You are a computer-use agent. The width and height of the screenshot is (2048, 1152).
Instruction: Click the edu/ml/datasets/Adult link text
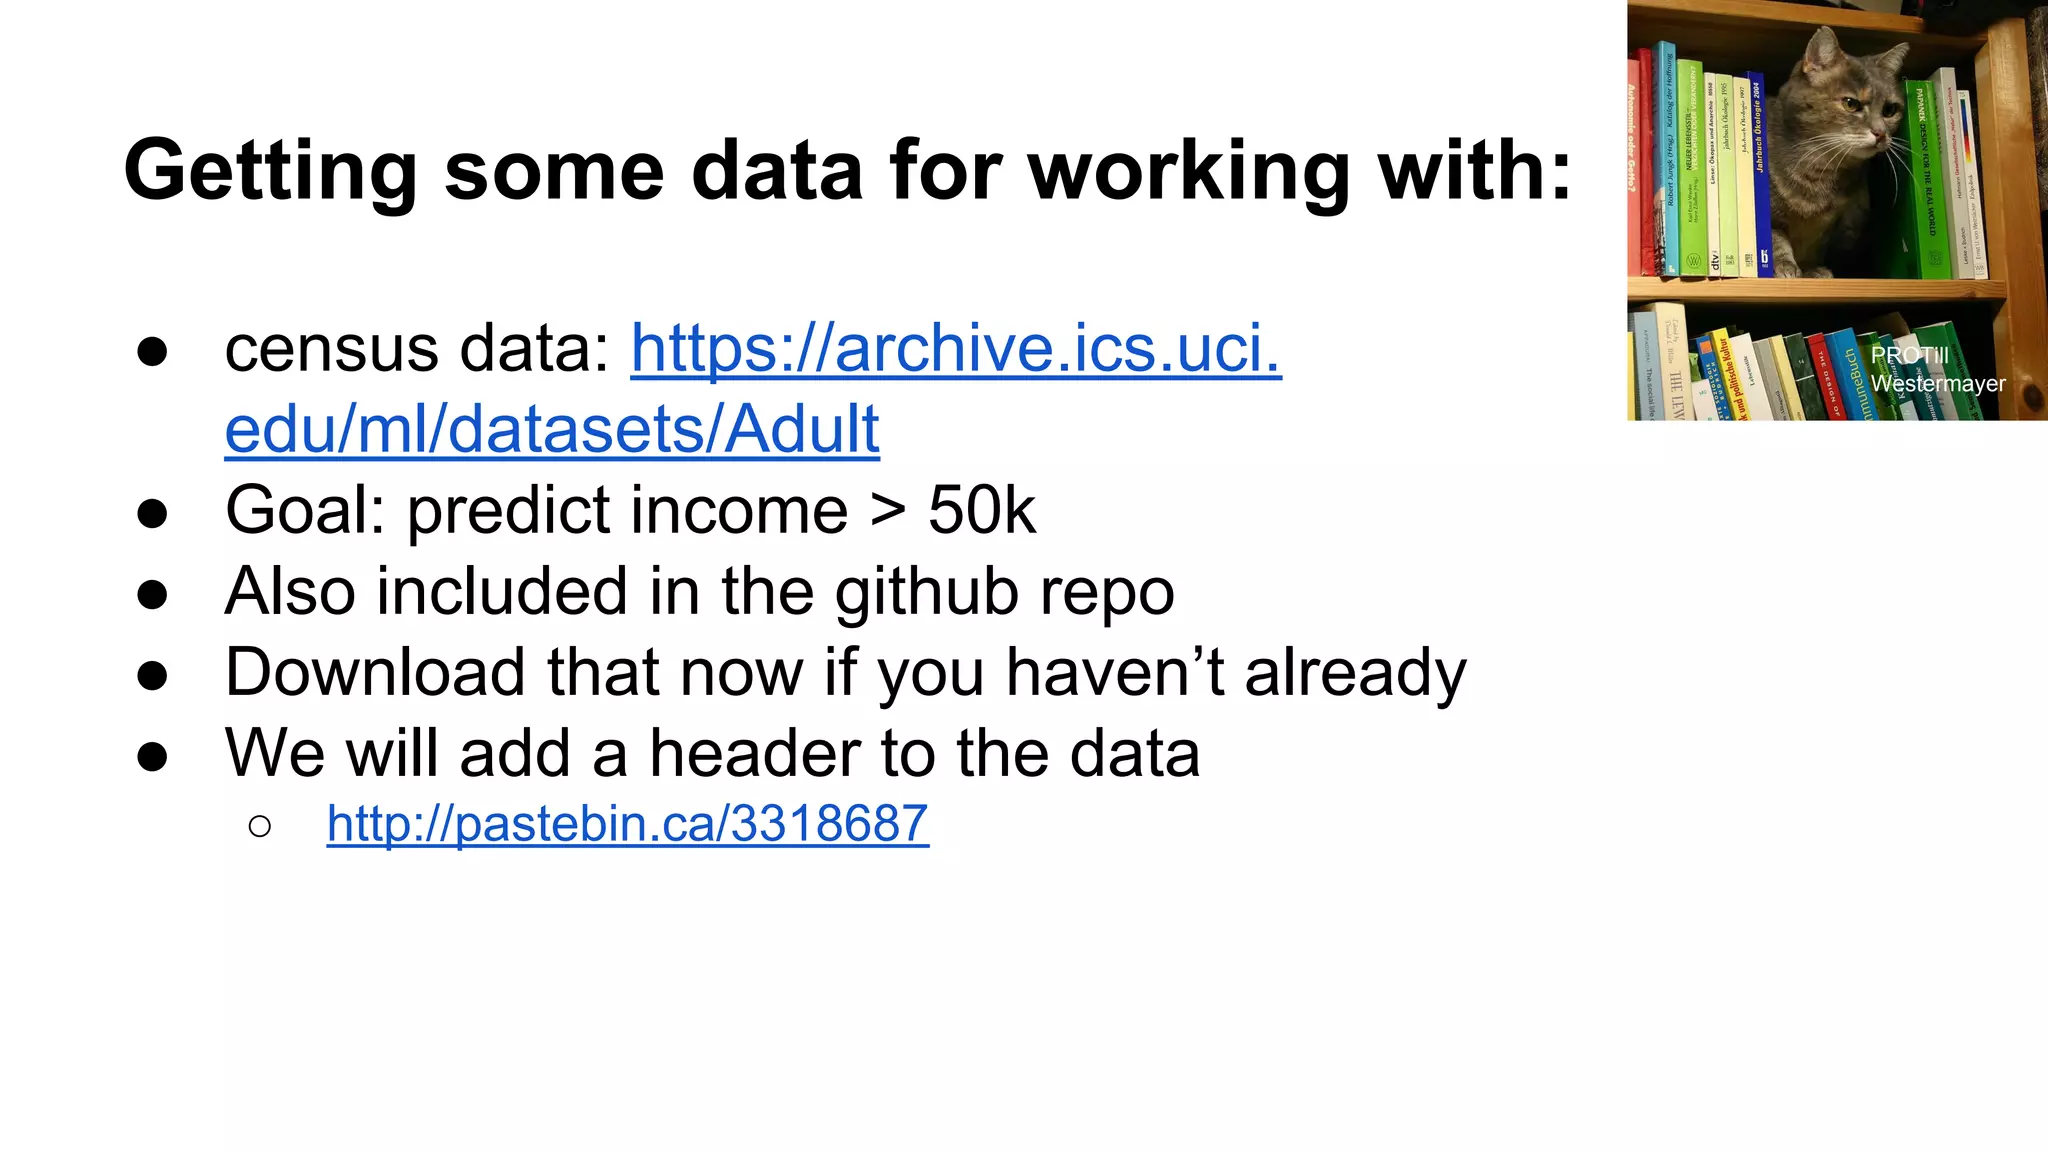[x=552, y=429]
